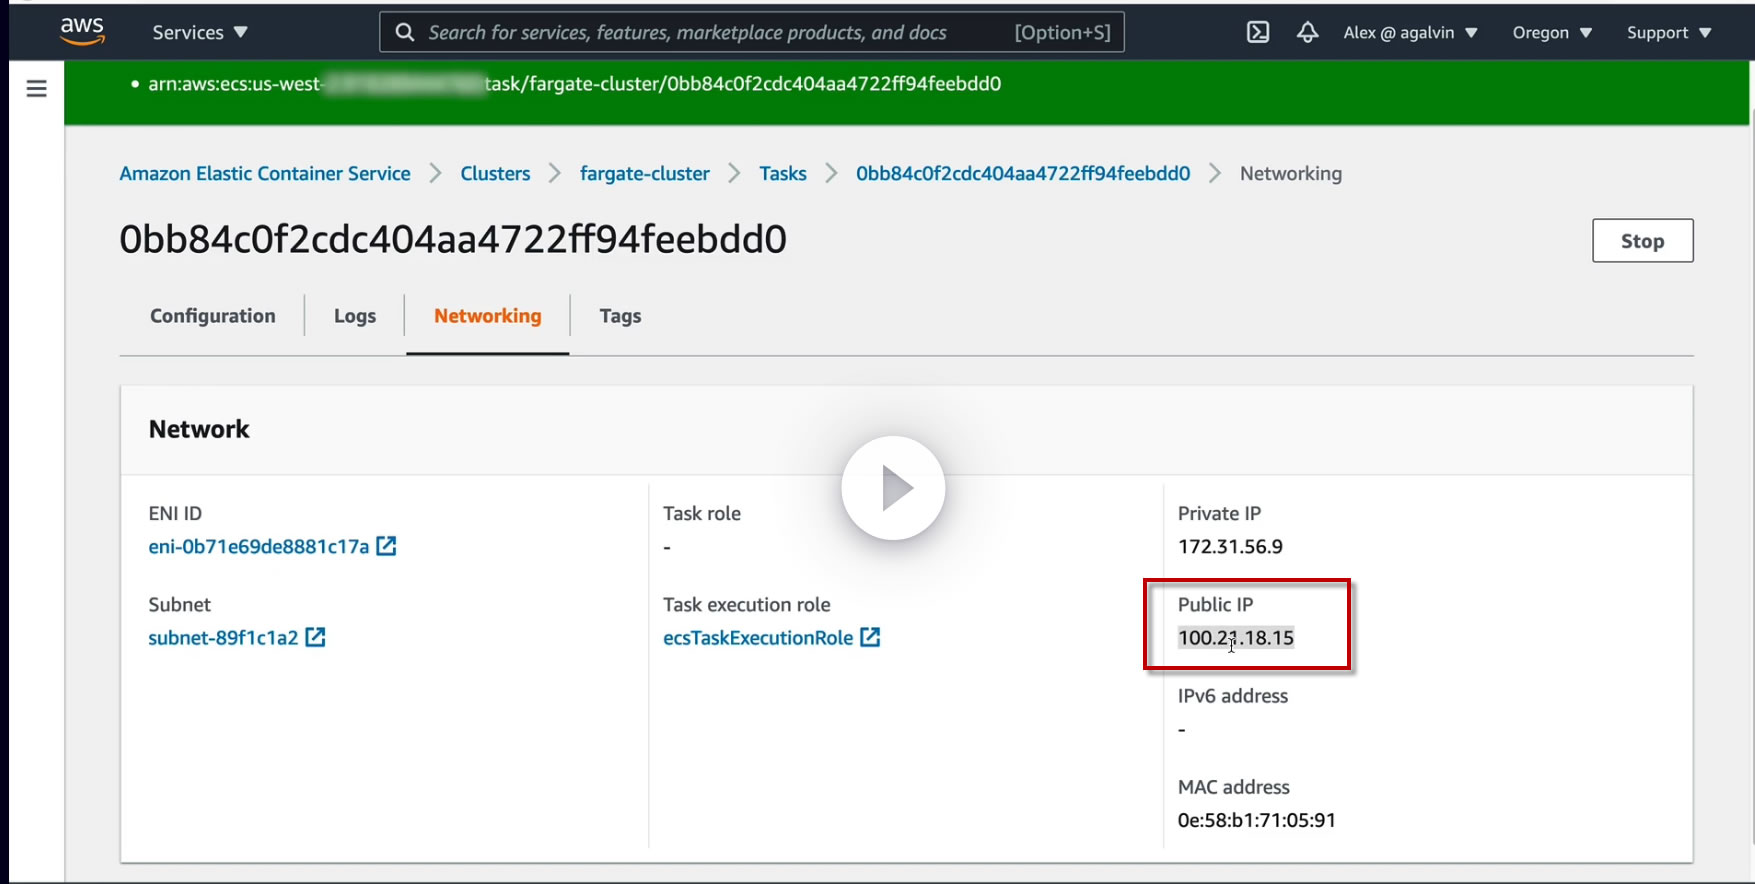The height and width of the screenshot is (884, 1755).
Task: Open subnet-89f1c1a2 external link icon
Action: click(x=315, y=637)
